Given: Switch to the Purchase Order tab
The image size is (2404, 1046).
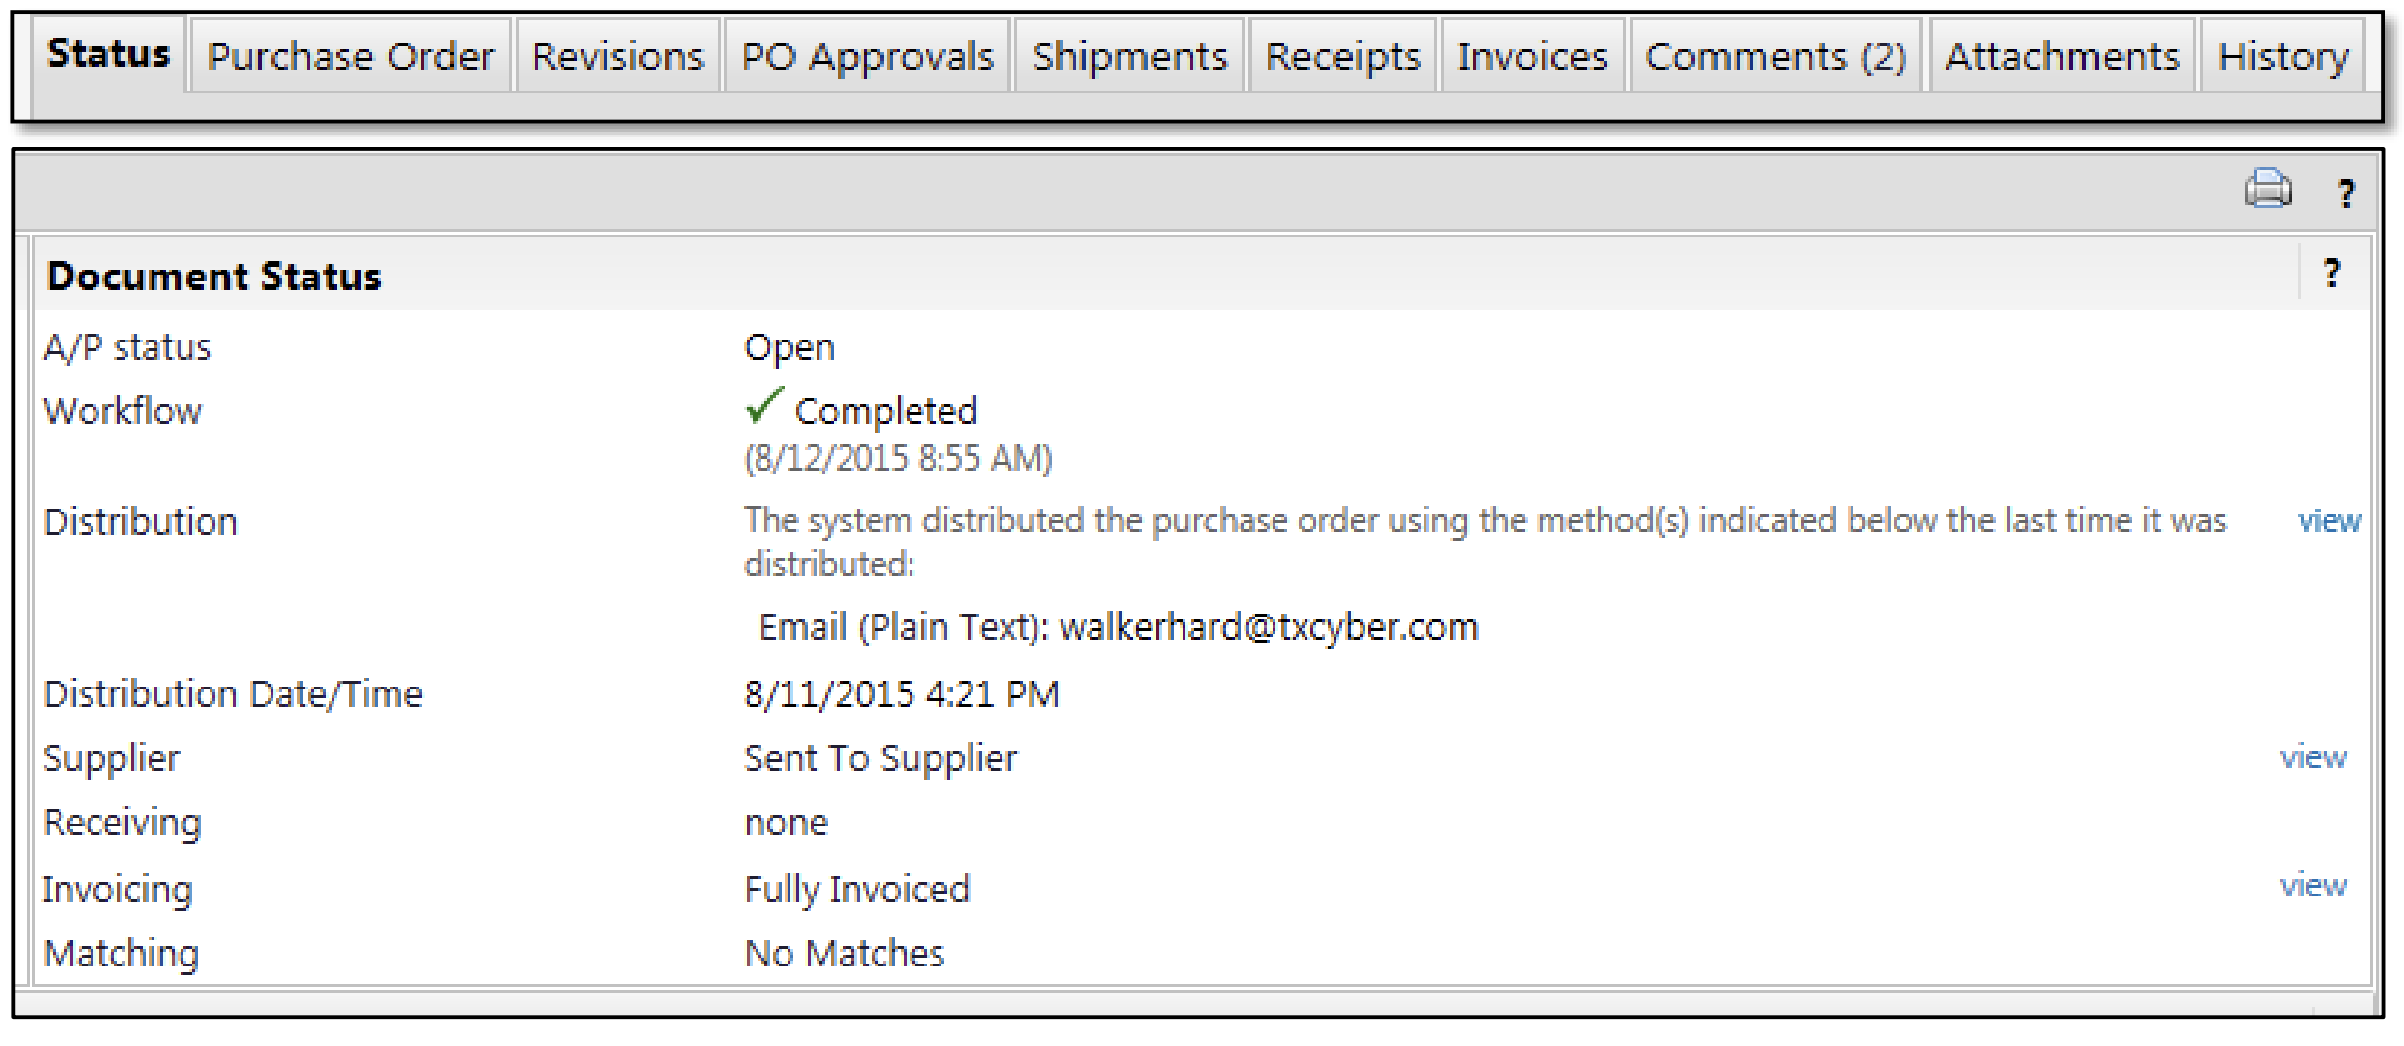Looking at the screenshot, I should [352, 55].
